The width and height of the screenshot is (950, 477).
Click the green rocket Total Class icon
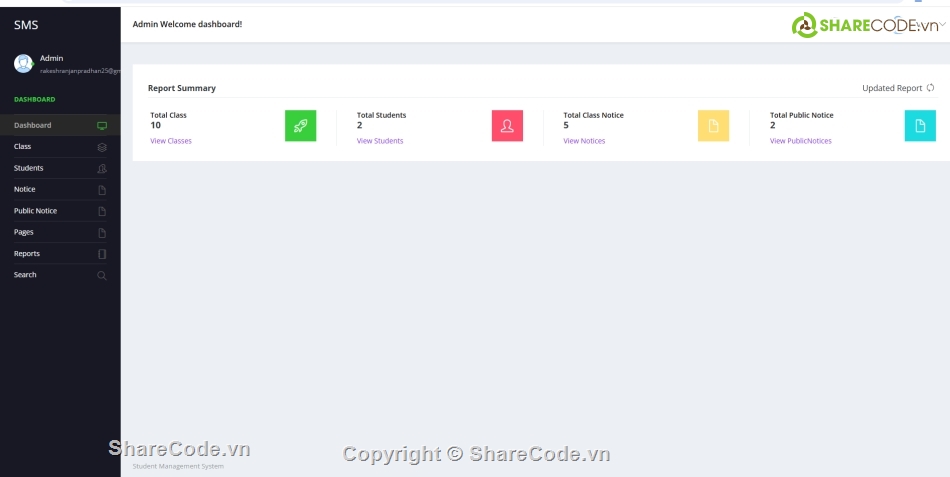coord(300,125)
